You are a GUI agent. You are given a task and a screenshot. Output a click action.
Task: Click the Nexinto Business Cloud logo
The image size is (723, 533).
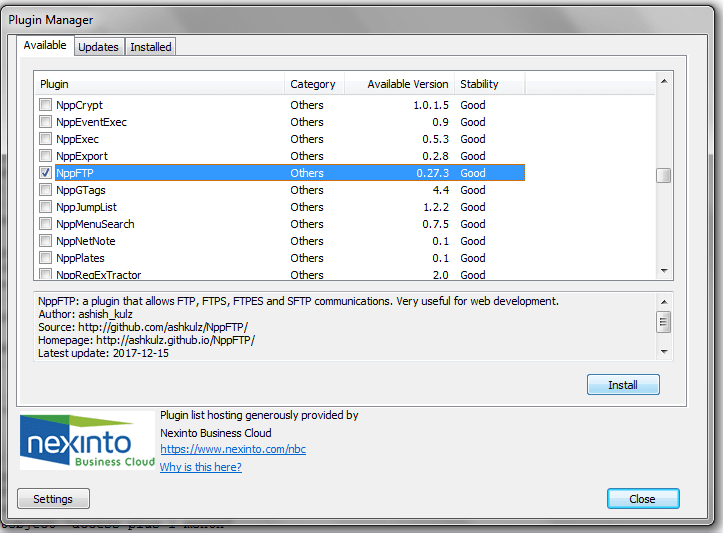pos(88,441)
